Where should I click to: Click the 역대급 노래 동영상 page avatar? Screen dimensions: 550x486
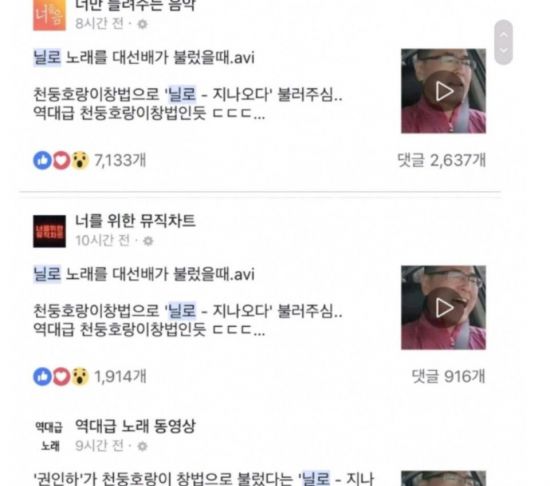click(49, 436)
